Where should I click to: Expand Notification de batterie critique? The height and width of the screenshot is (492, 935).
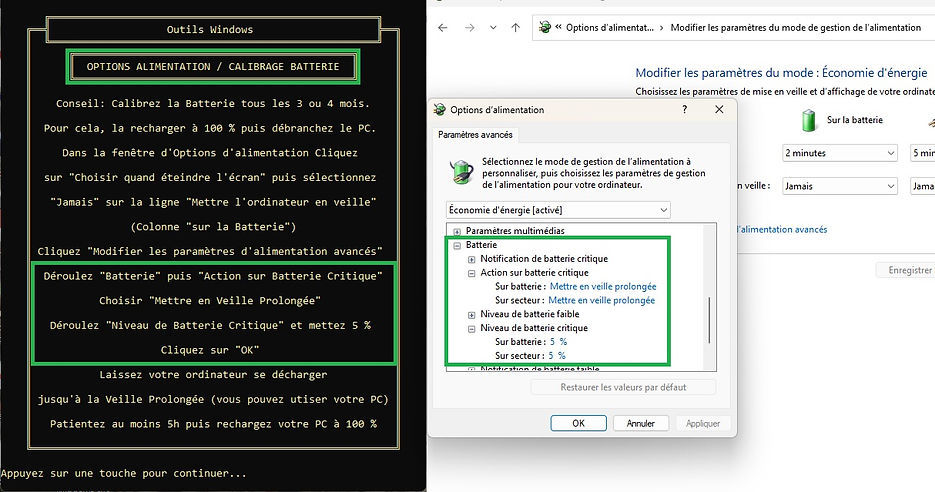point(471,259)
